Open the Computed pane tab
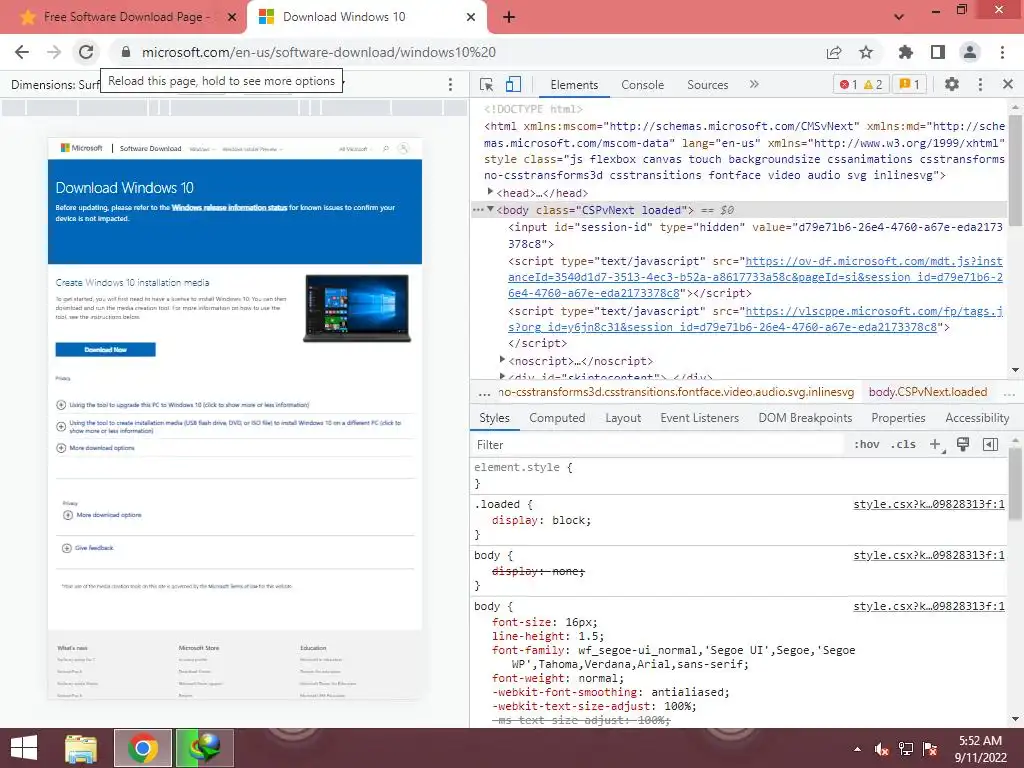 click(x=557, y=418)
